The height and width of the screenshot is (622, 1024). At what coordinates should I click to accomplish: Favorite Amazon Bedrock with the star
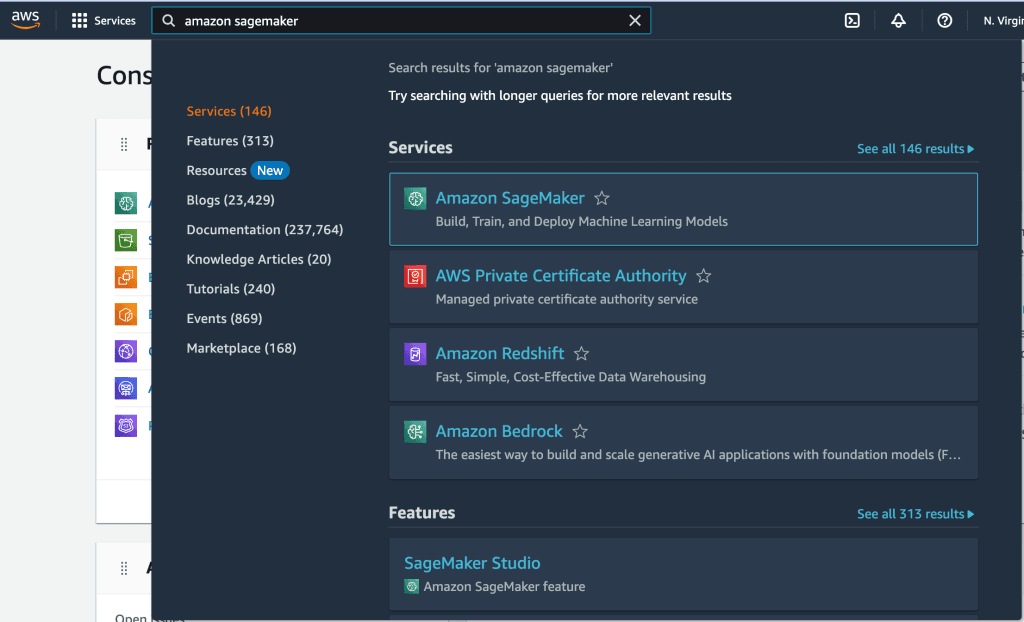[580, 431]
